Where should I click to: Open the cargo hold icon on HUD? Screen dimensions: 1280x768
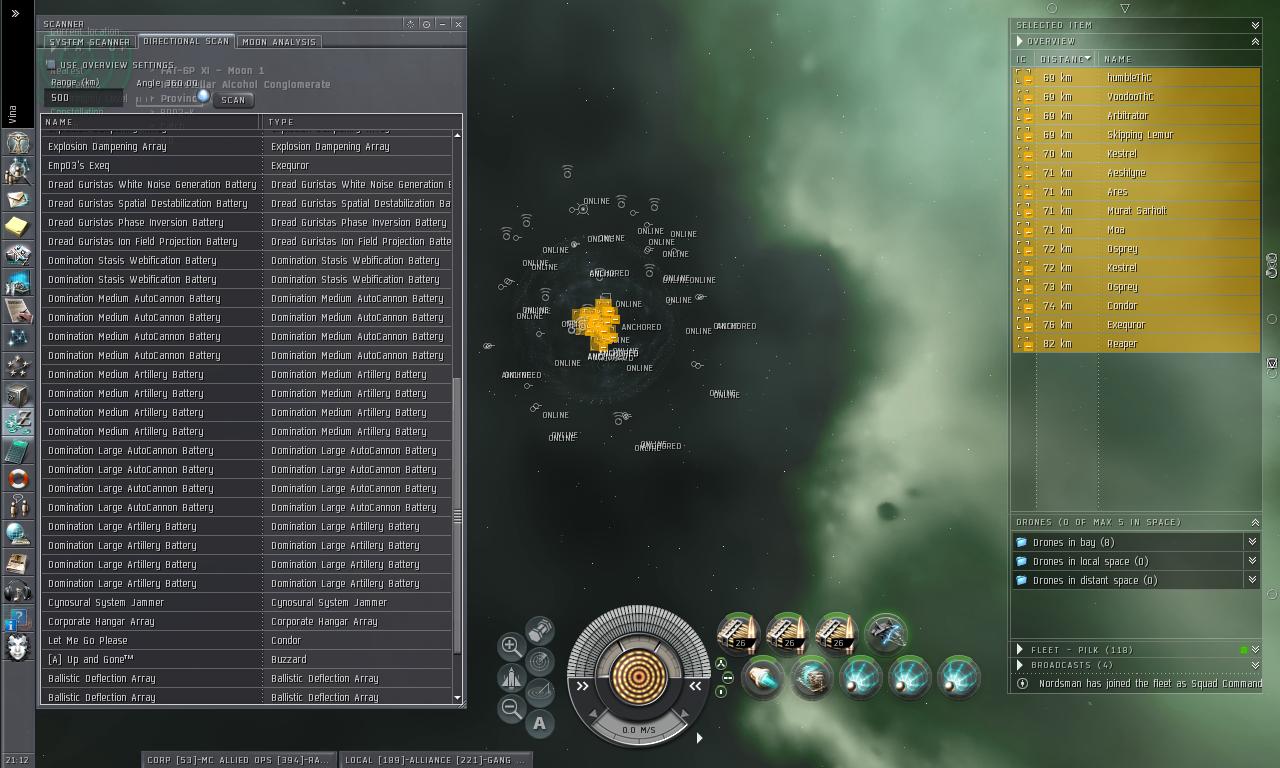click(x=540, y=630)
